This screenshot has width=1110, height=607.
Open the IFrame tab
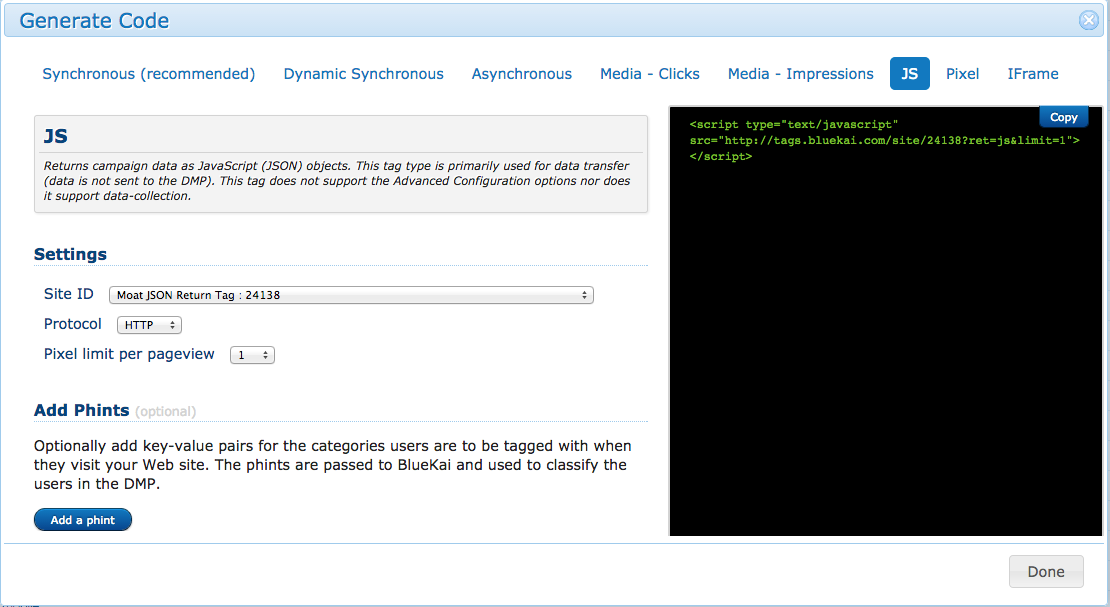(1033, 74)
